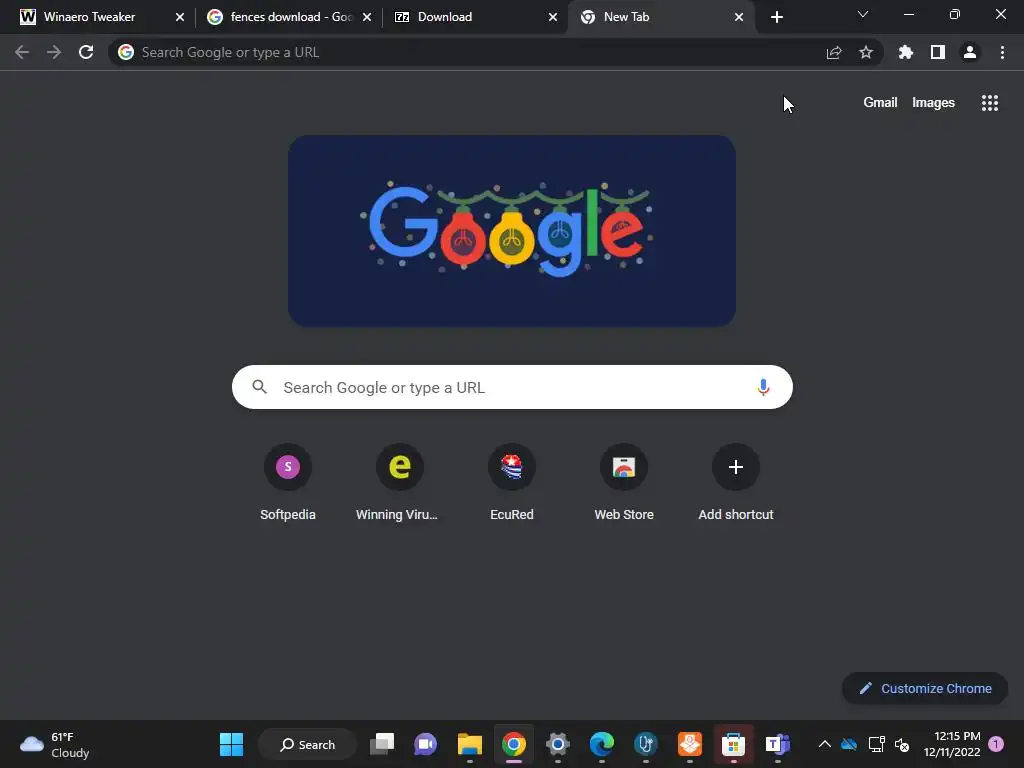Go back using the browser back arrow

pyautogui.click(x=22, y=52)
